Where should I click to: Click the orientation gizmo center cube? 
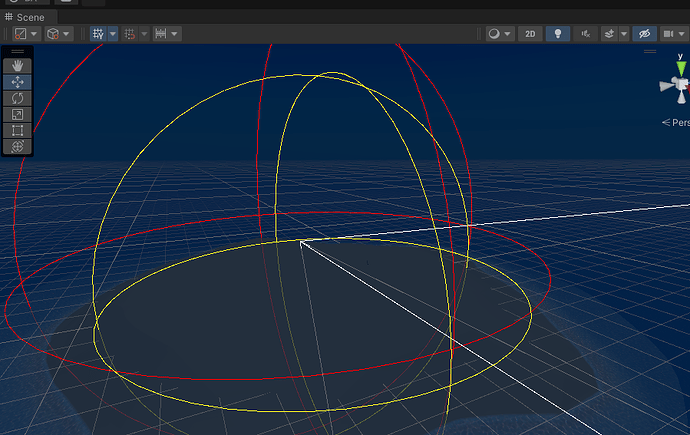click(682, 84)
